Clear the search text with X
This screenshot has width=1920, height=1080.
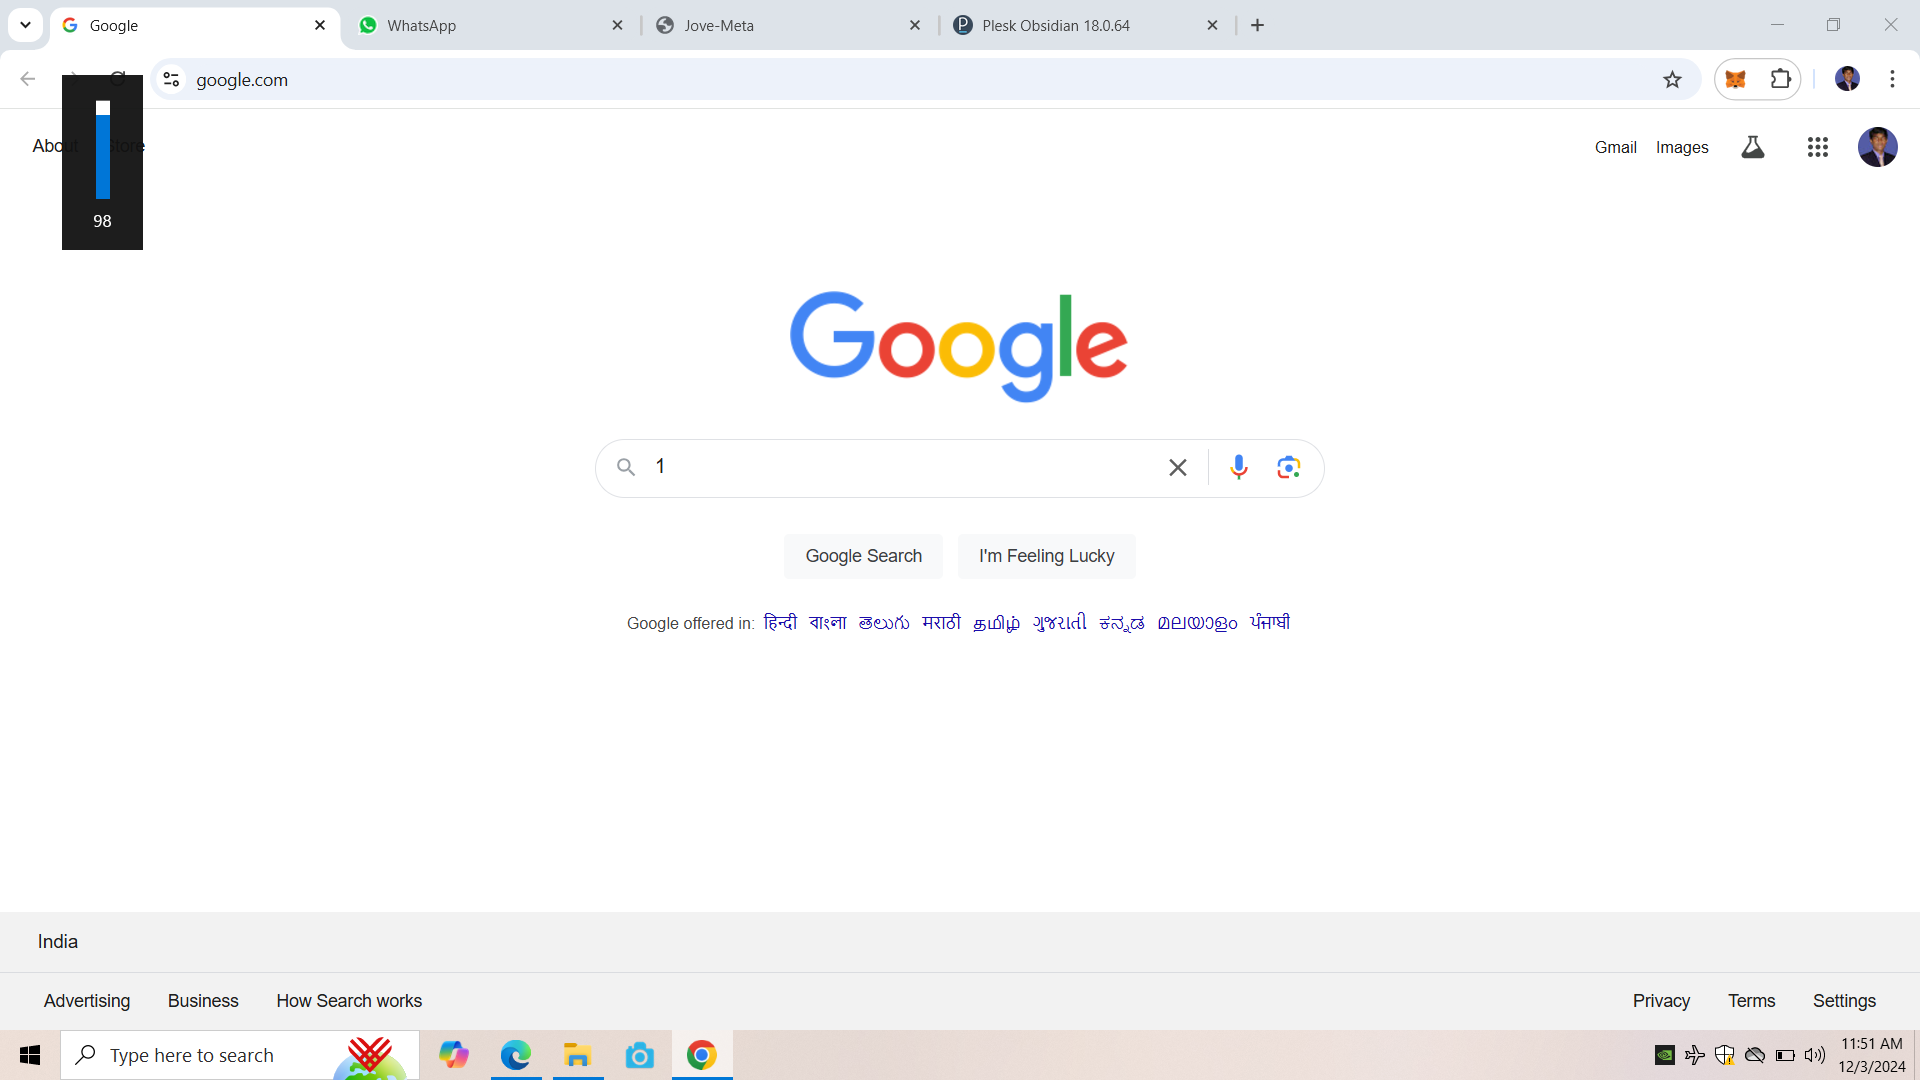(x=1177, y=467)
